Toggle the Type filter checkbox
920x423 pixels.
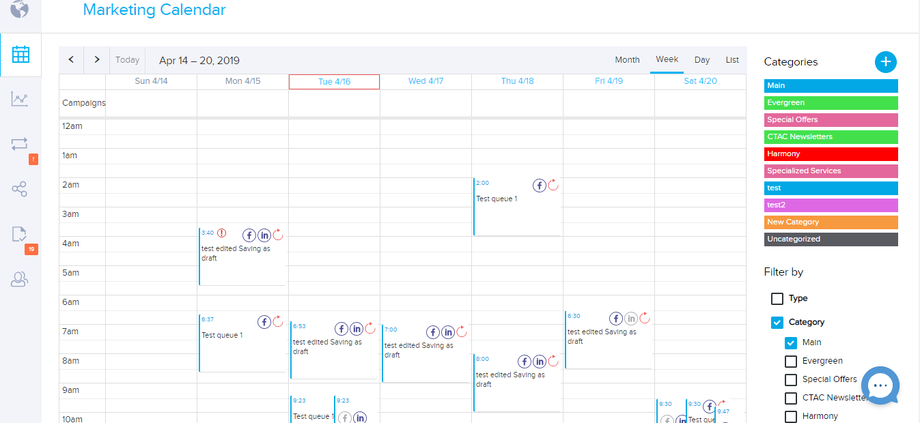[777, 299]
